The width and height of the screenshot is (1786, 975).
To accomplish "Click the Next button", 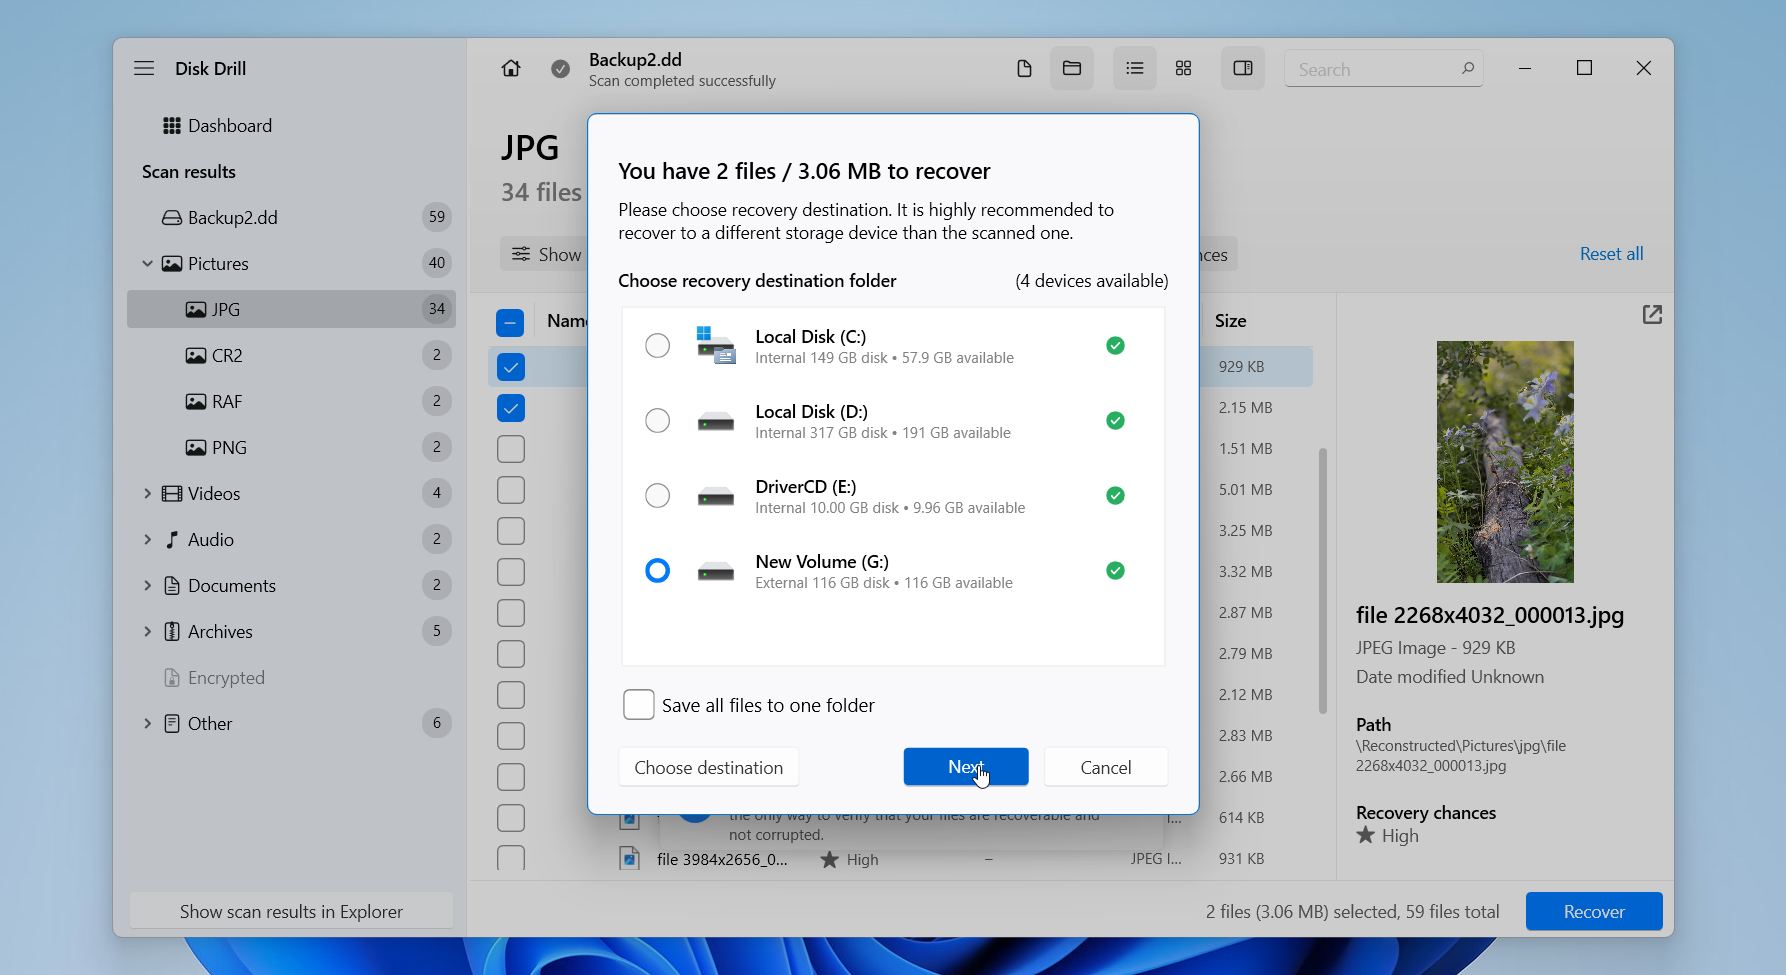I will pyautogui.click(x=966, y=767).
